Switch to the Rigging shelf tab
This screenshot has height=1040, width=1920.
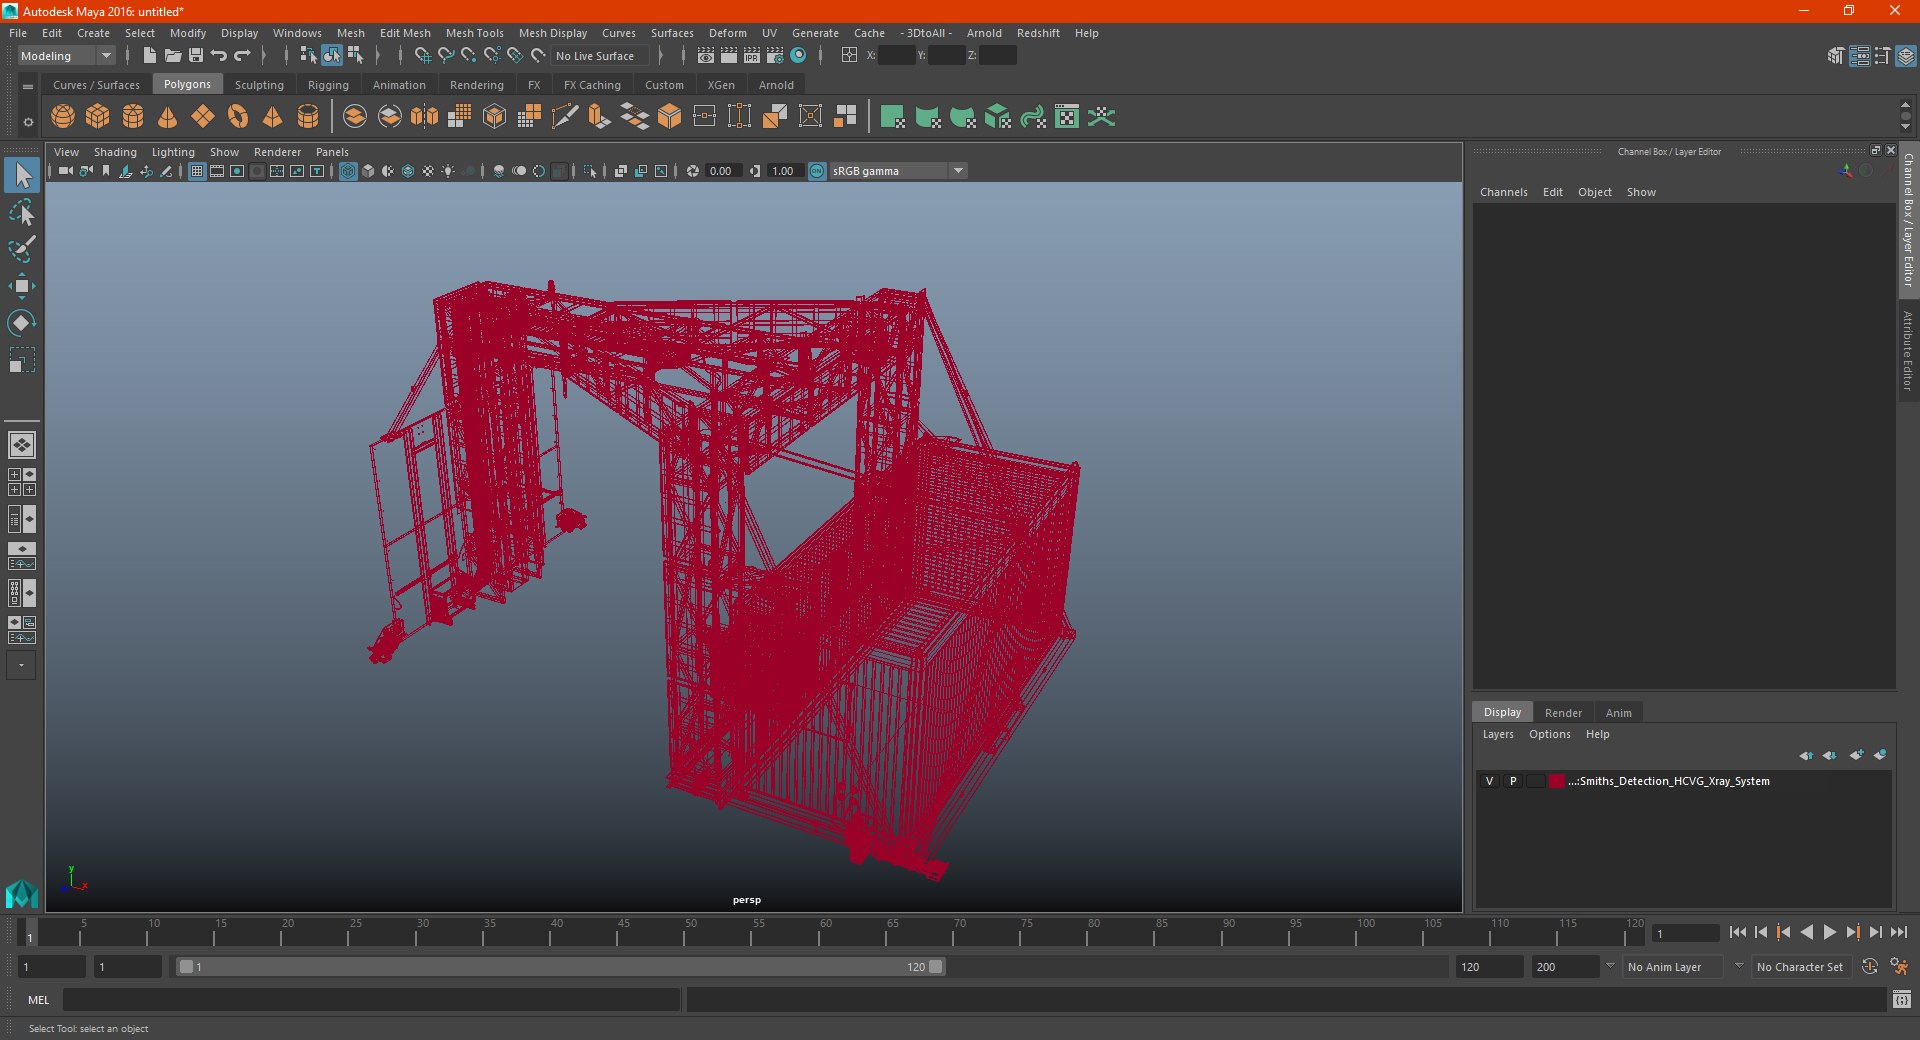pos(328,85)
